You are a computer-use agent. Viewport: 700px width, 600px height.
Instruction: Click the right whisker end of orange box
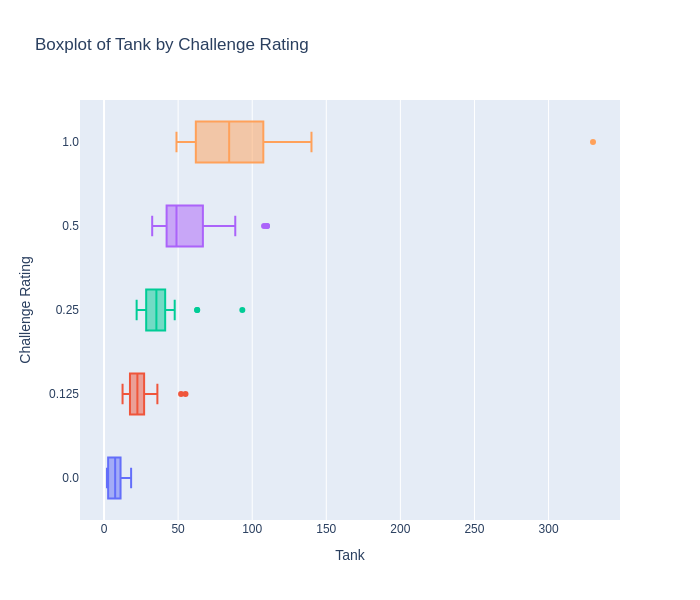[312, 142]
